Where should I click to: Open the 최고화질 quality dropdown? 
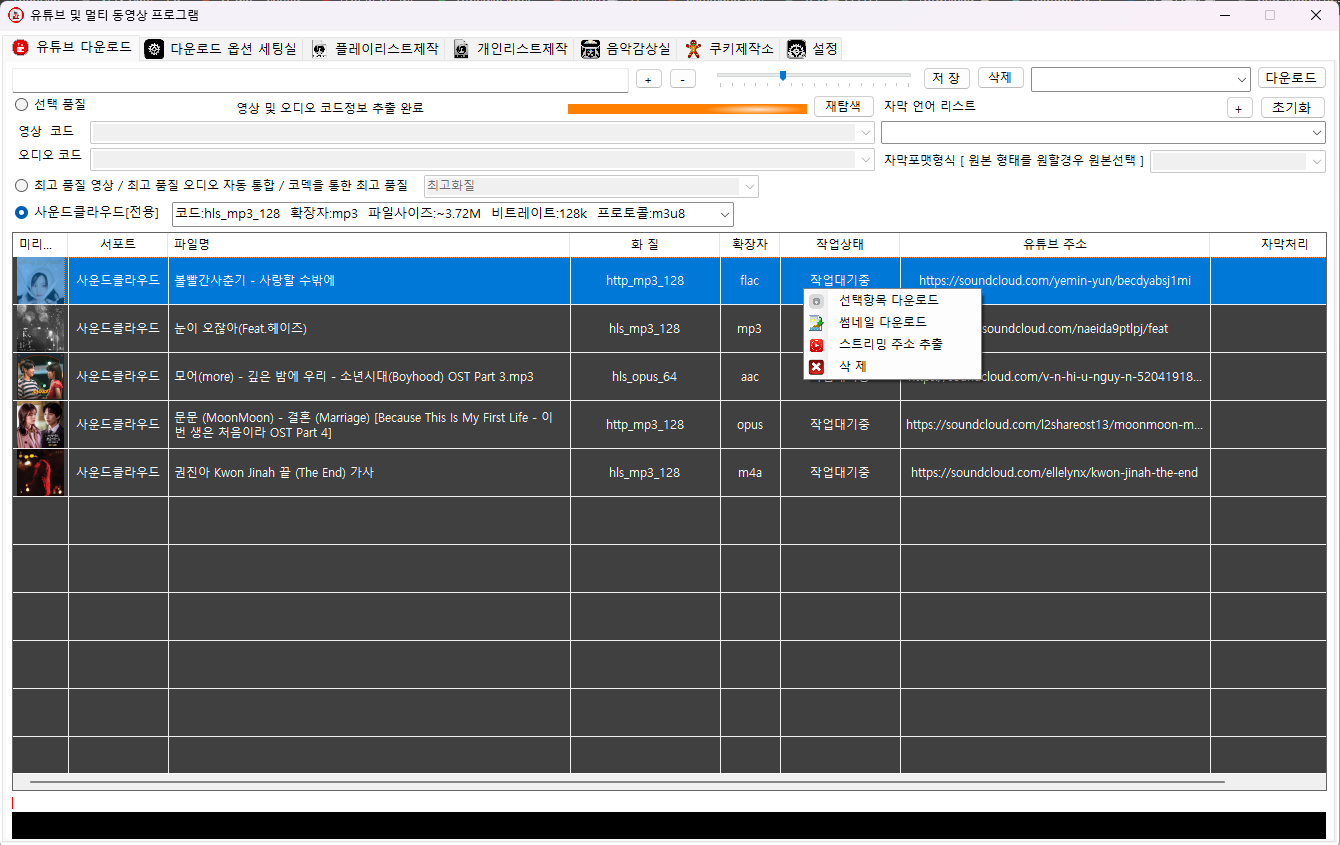[591, 186]
